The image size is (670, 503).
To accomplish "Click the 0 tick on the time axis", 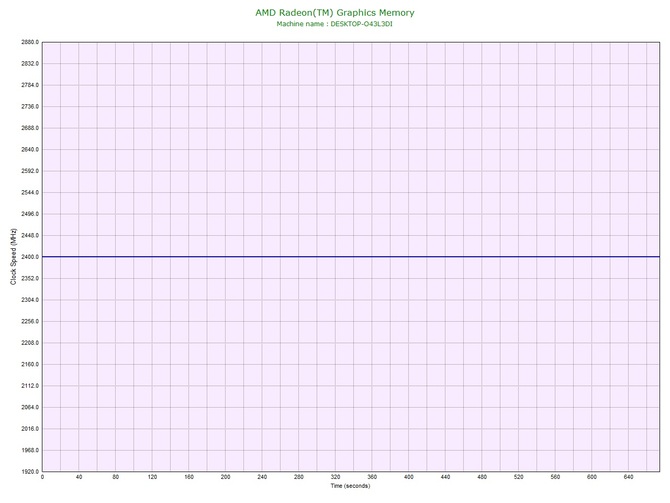I will pyautogui.click(x=42, y=477).
